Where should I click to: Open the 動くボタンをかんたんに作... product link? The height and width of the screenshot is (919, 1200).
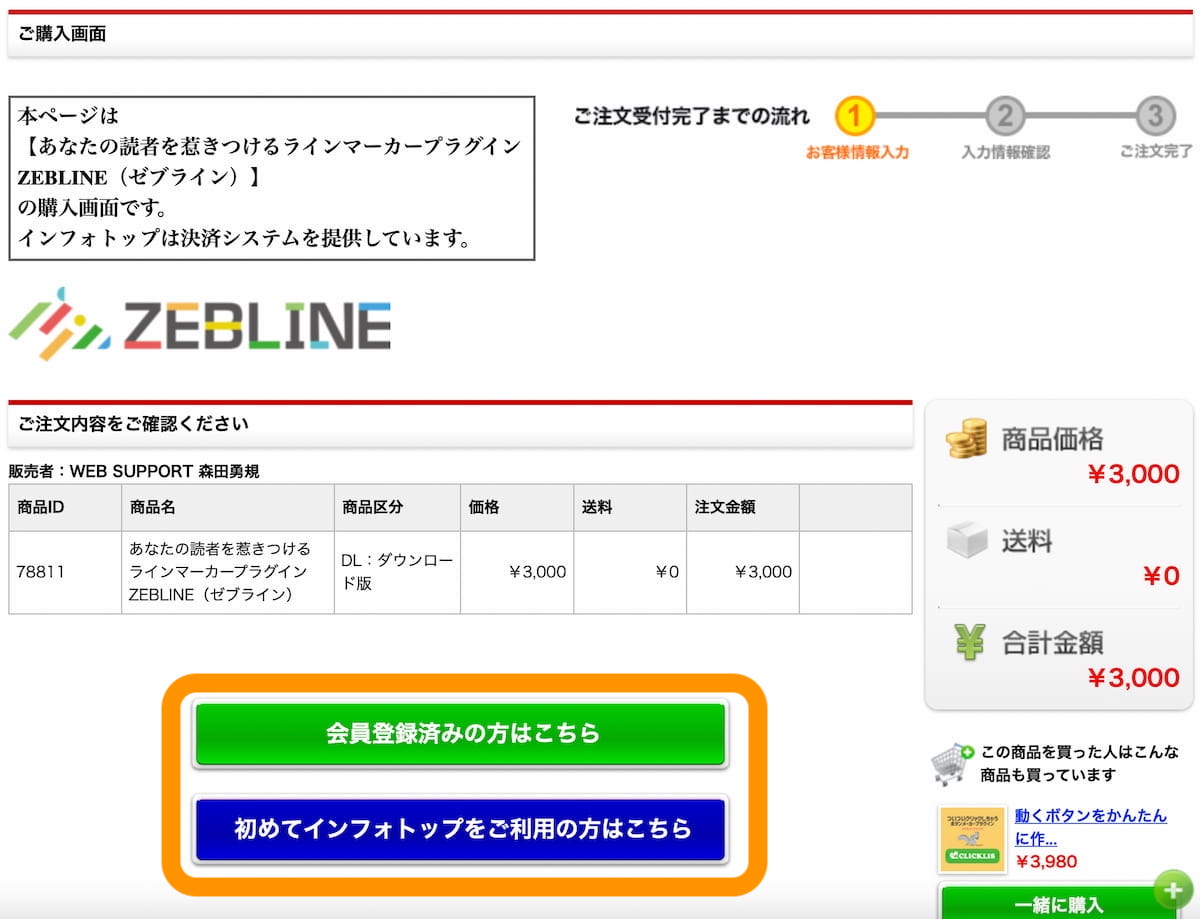coord(1090,826)
